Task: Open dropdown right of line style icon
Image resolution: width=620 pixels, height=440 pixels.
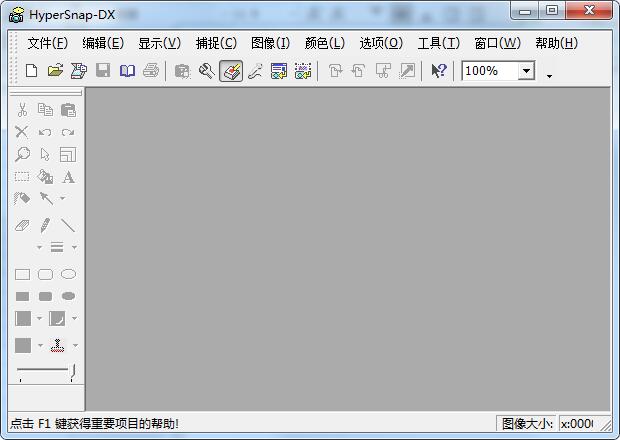Action: click(74, 247)
